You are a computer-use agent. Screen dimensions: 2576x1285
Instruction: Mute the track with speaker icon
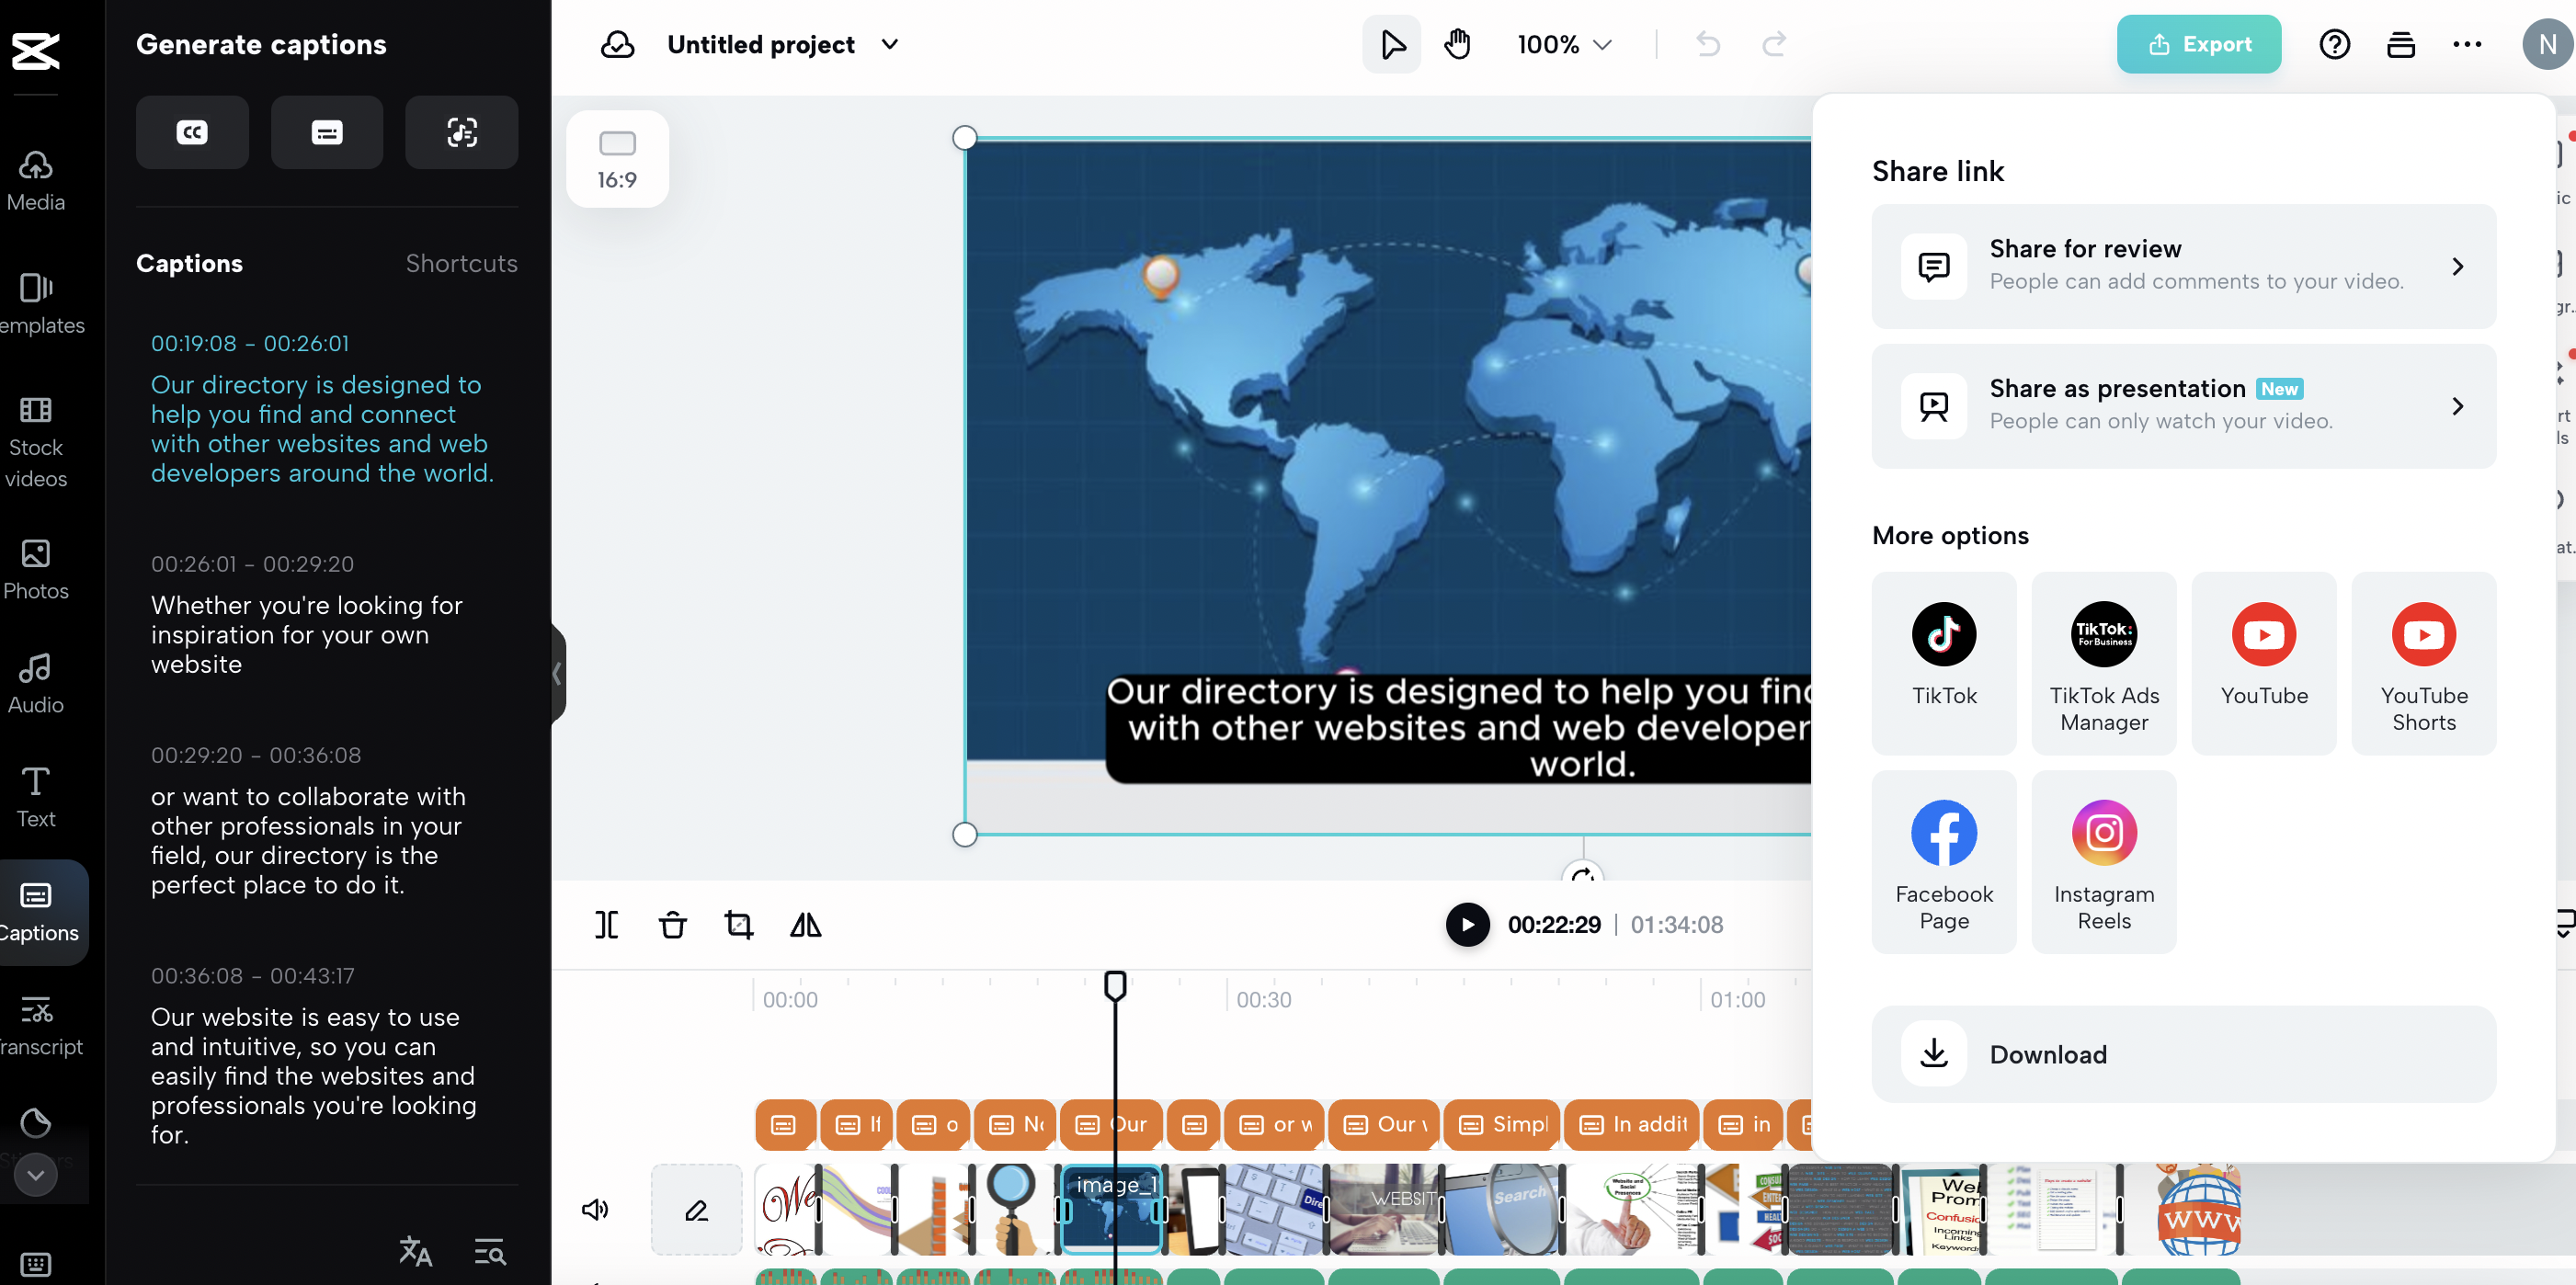(595, 1209)
